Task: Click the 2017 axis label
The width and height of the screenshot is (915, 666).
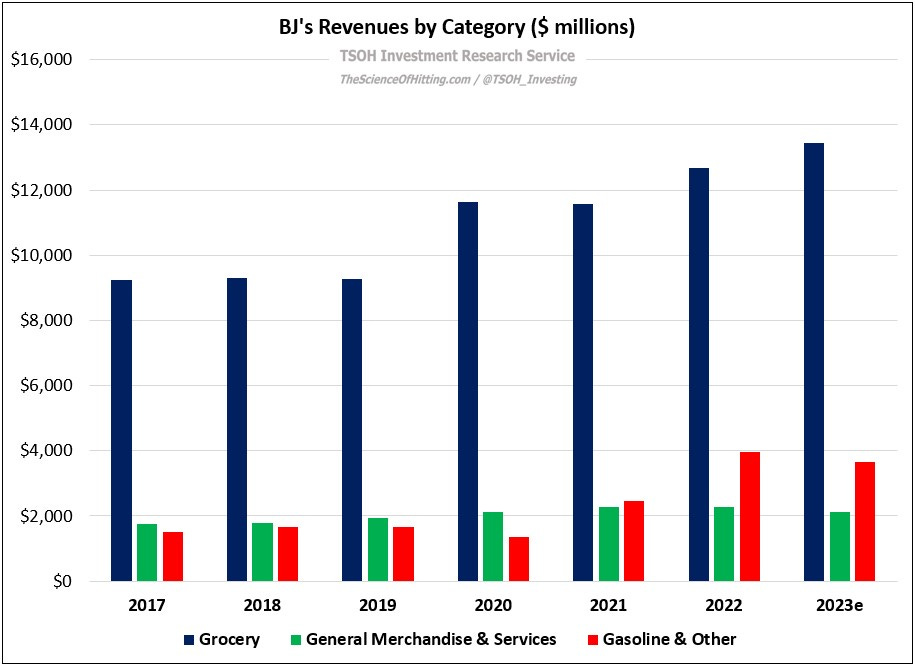Action: (x=147, y=605)
